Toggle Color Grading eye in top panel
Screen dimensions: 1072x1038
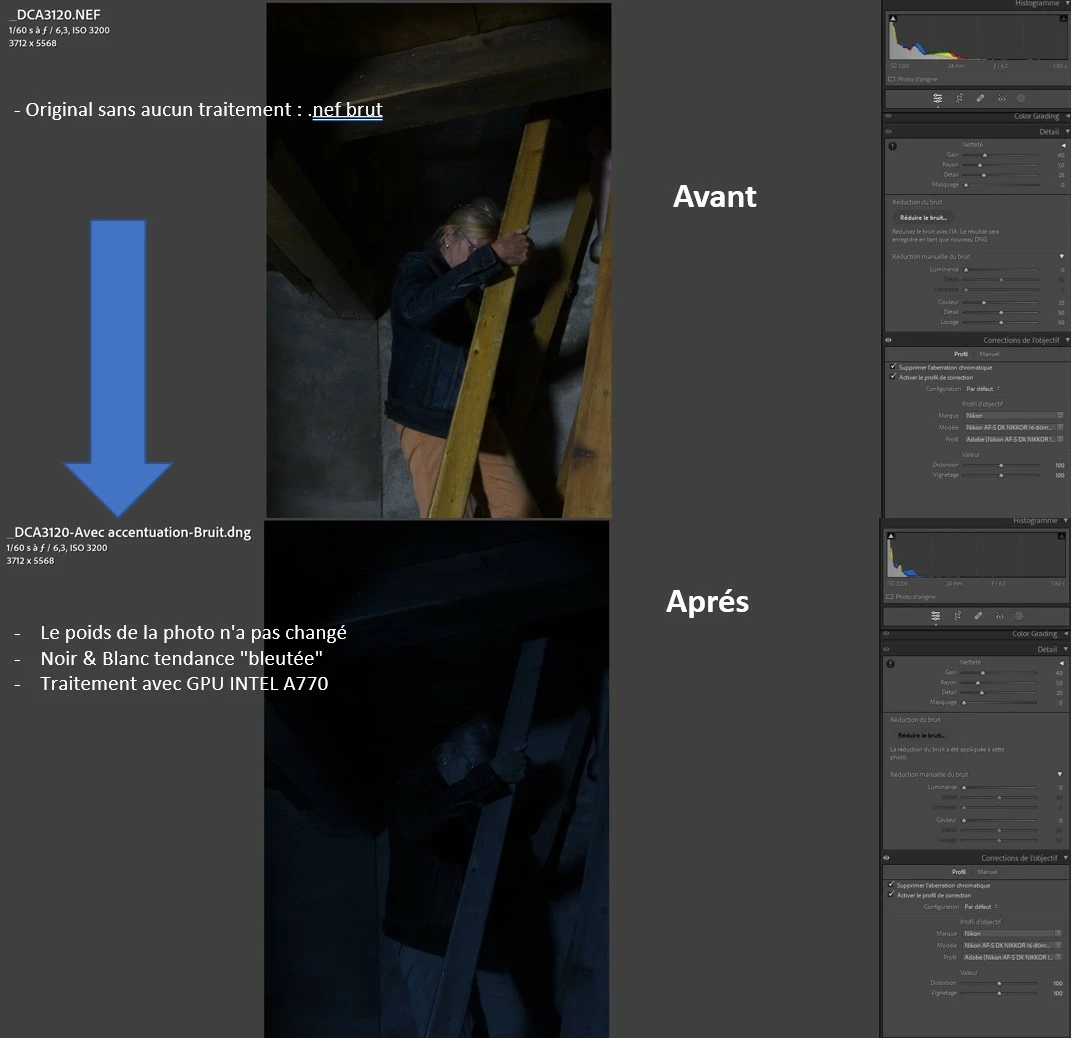coord(889,116)
